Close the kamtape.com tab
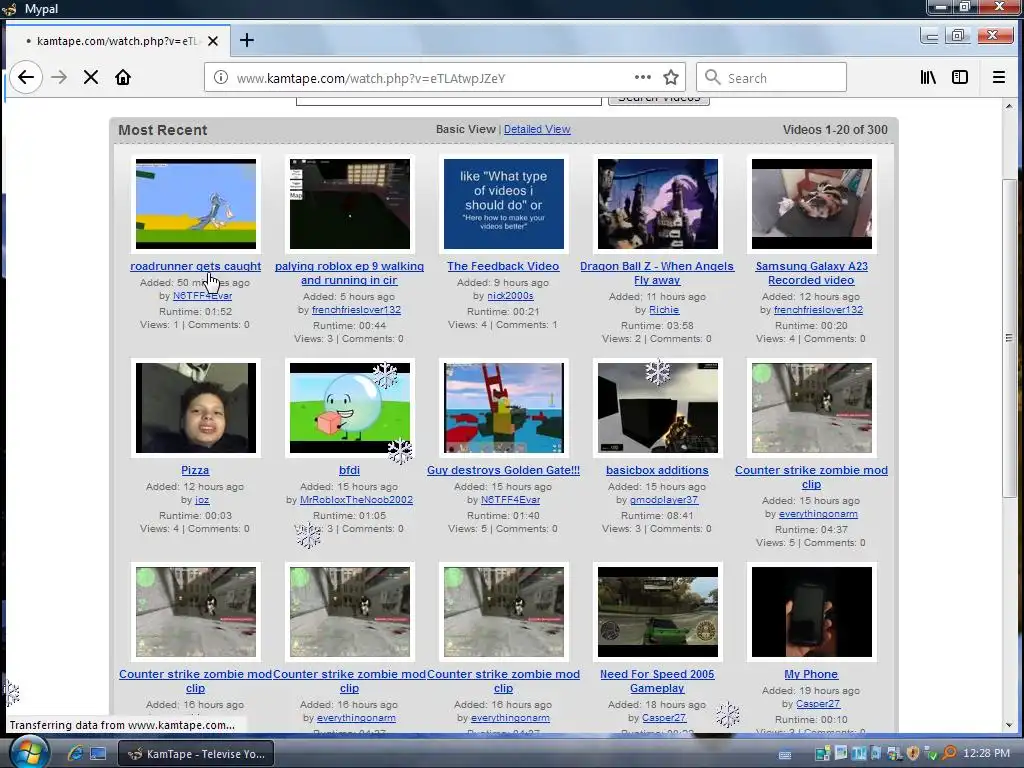 tap(213, 41)
